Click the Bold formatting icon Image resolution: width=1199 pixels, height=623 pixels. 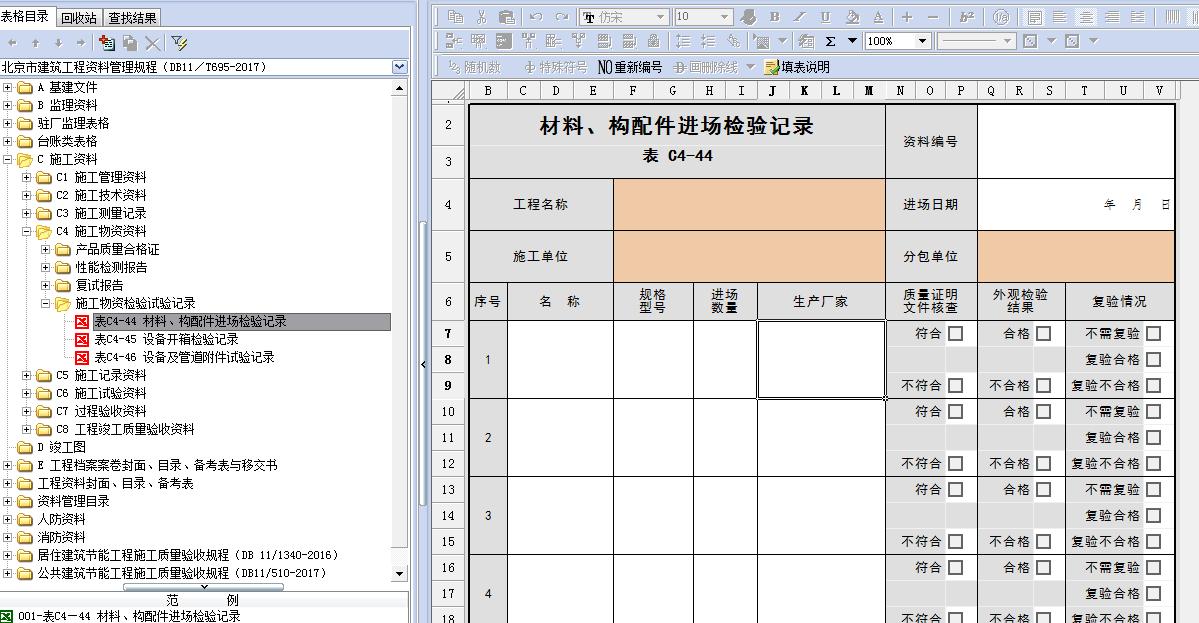coord(774,17)
